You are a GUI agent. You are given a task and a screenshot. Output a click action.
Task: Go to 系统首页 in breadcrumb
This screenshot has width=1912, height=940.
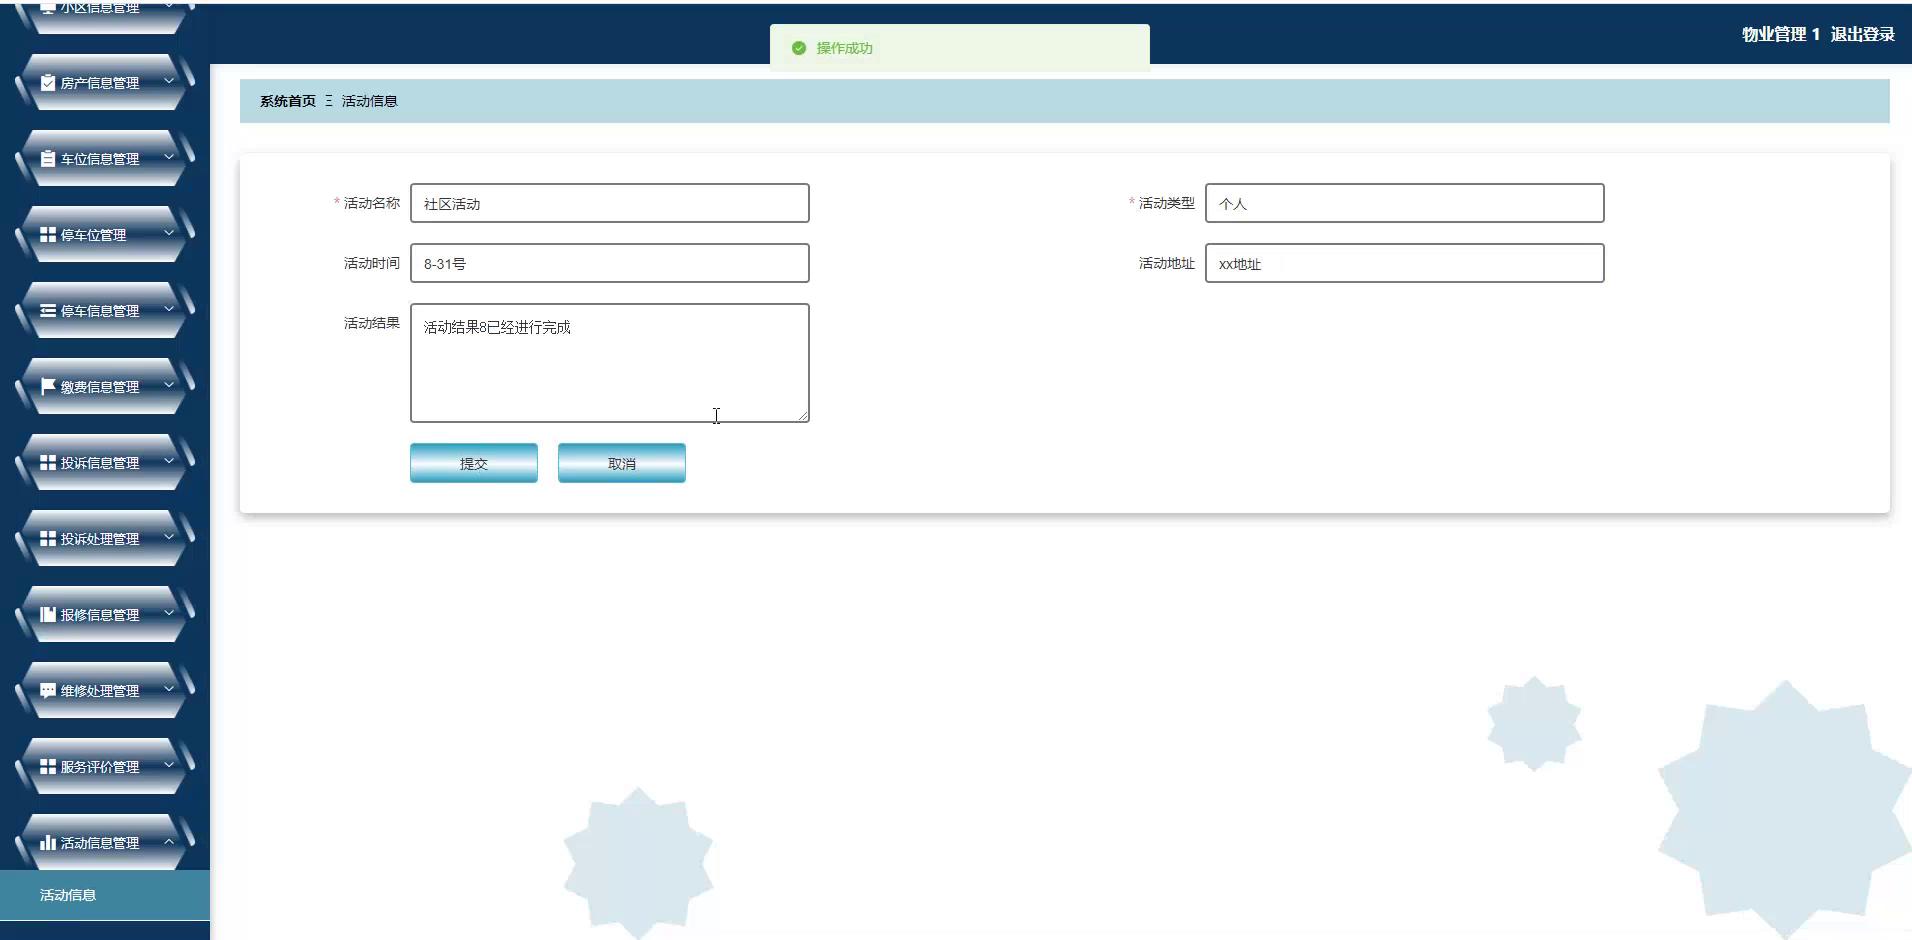(x=288, y=101)
